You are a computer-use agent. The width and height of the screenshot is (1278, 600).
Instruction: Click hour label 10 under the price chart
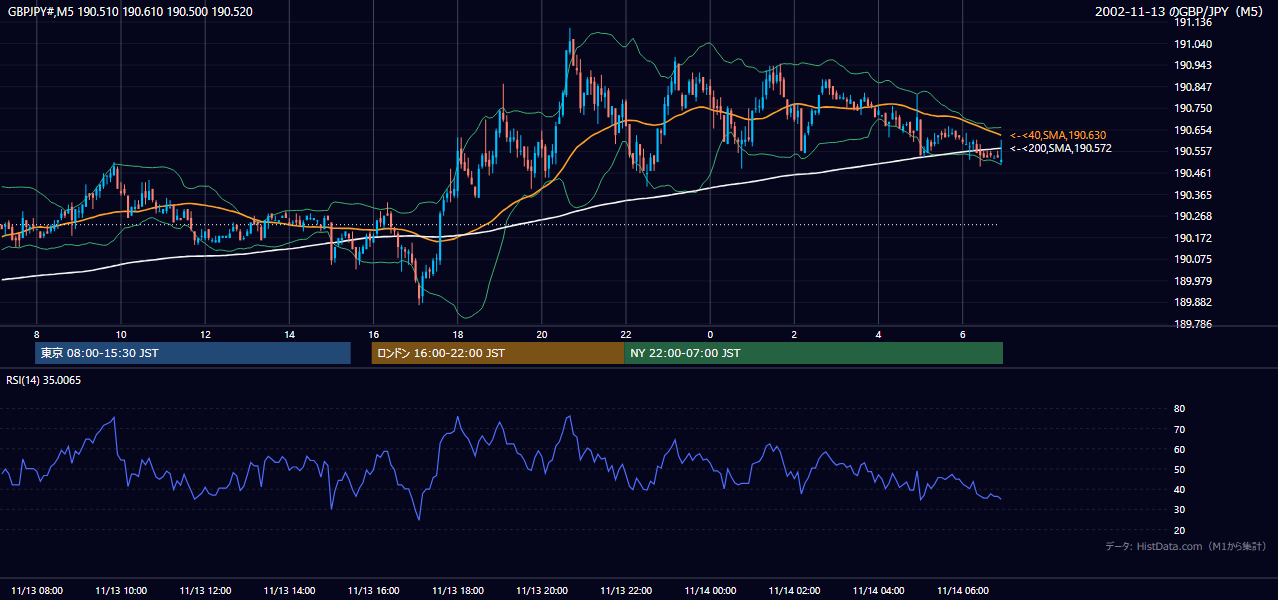121,334
